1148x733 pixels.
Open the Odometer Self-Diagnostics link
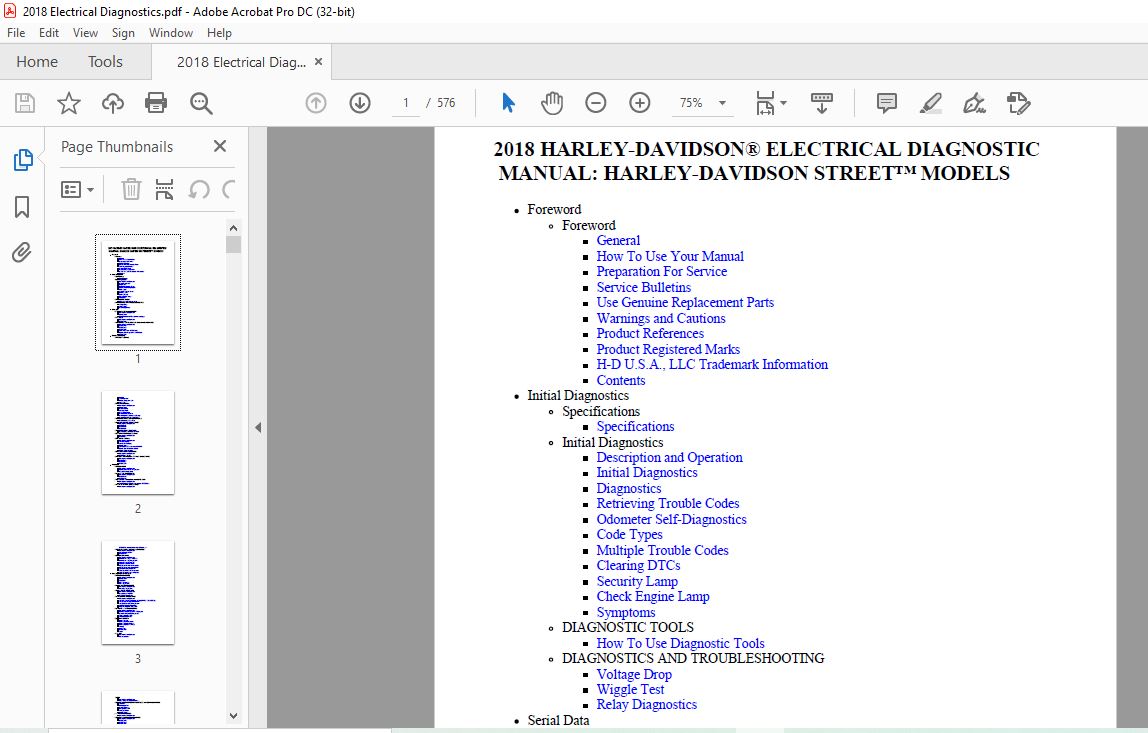671,520
